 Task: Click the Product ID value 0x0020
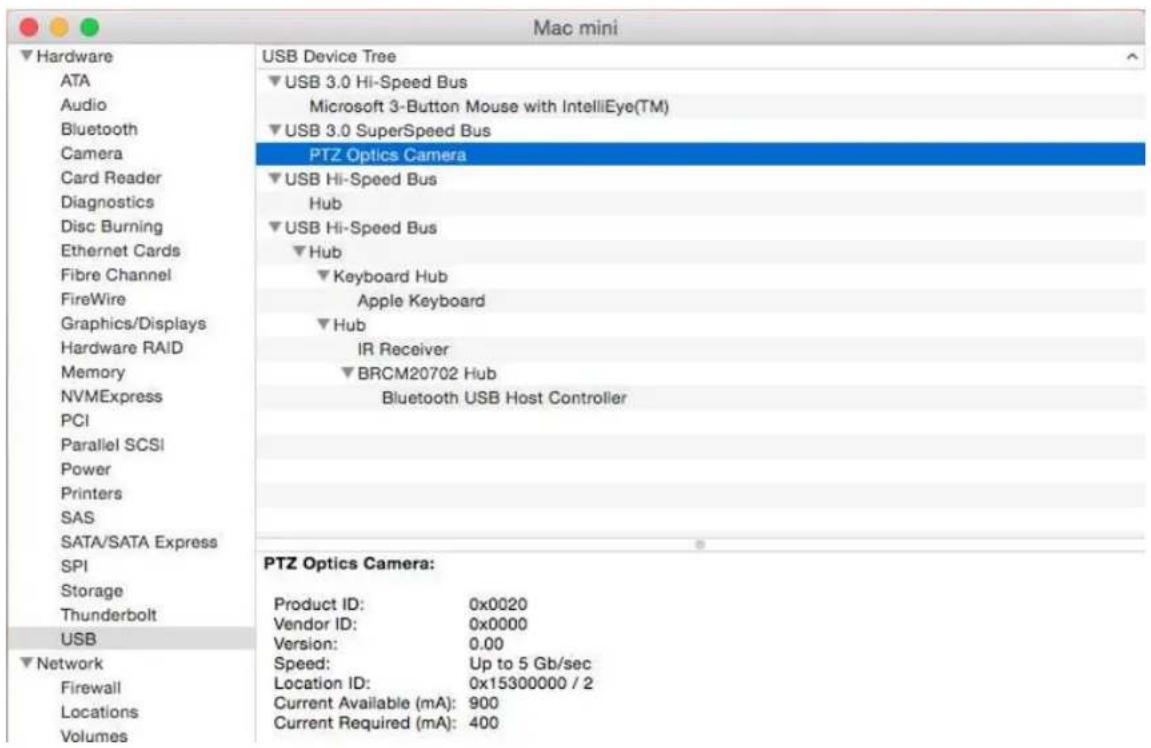point(498,604)
